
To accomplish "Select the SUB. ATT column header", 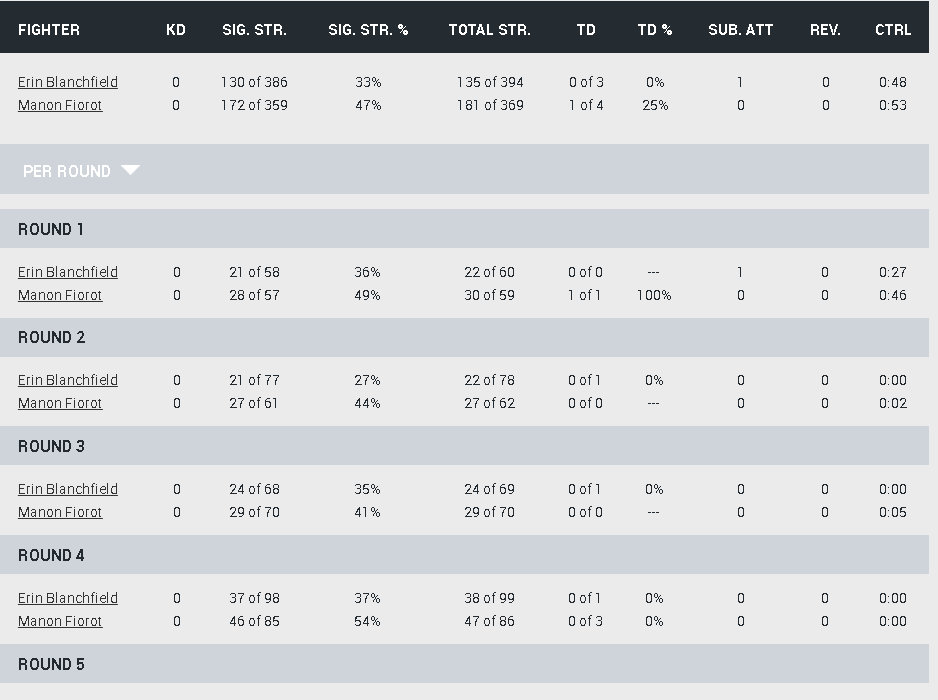I will tap(740, 30).
